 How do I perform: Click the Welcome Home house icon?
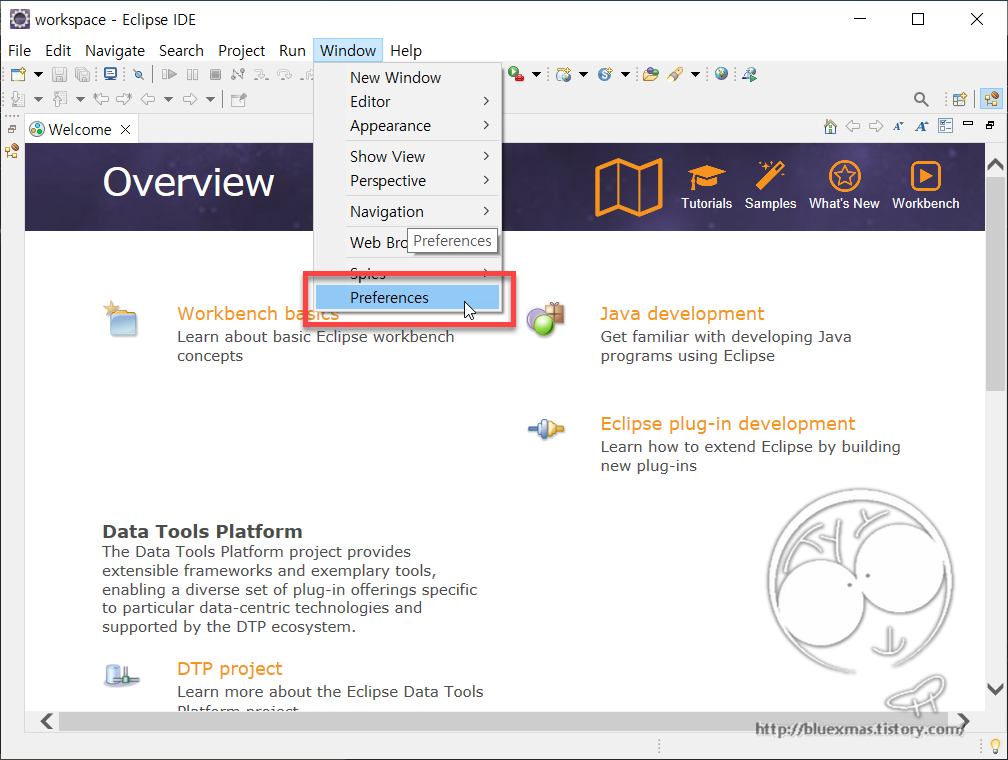pos(831,127)
